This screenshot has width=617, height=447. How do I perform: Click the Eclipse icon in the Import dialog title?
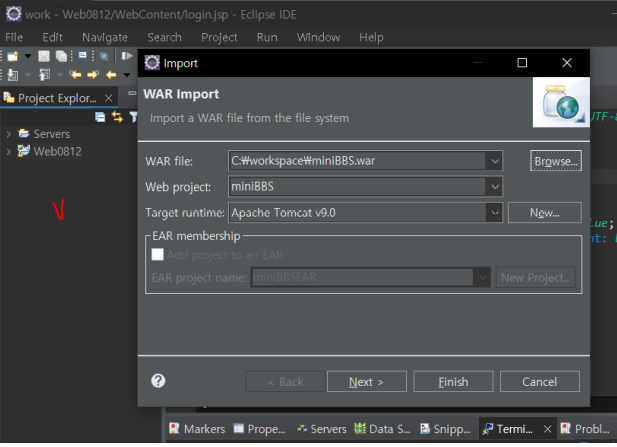pos(152,63)
